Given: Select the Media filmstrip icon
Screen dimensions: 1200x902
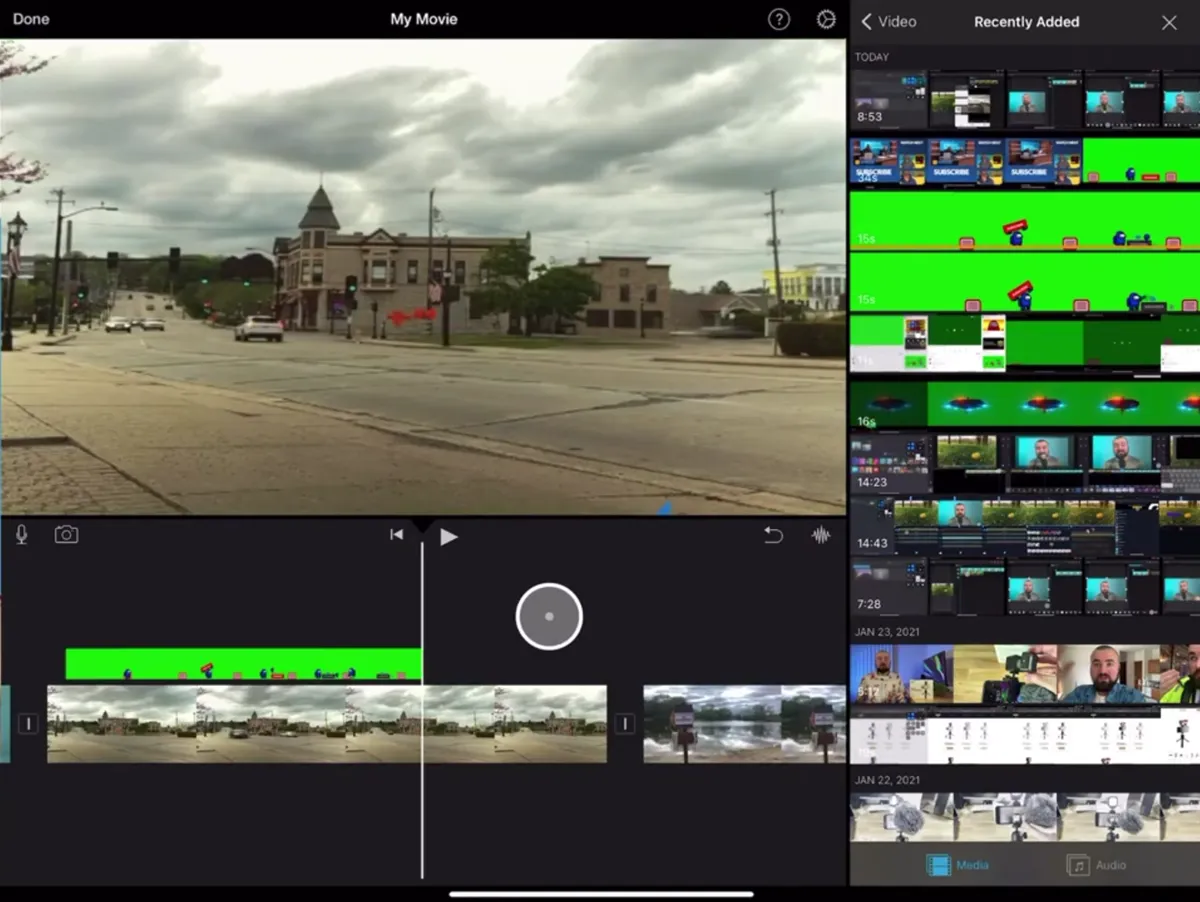Looking at the screenshot, I should point(938,865).
